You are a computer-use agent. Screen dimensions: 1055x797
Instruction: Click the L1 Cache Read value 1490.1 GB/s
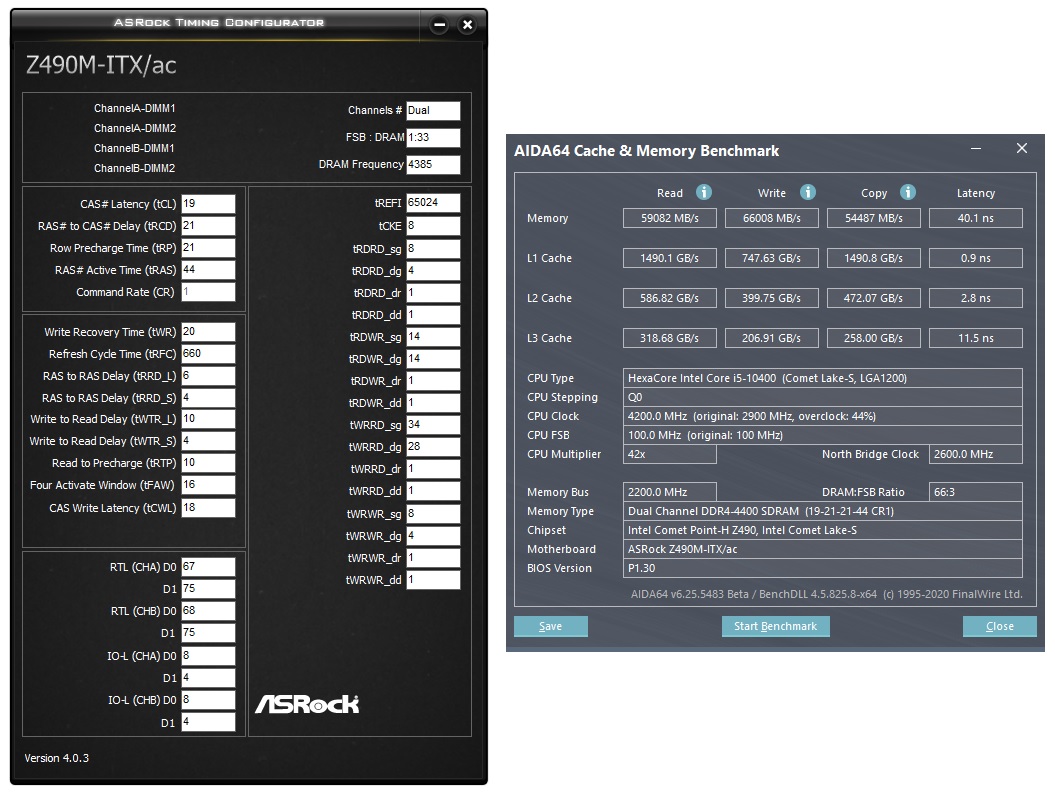(x=669, y=258)
